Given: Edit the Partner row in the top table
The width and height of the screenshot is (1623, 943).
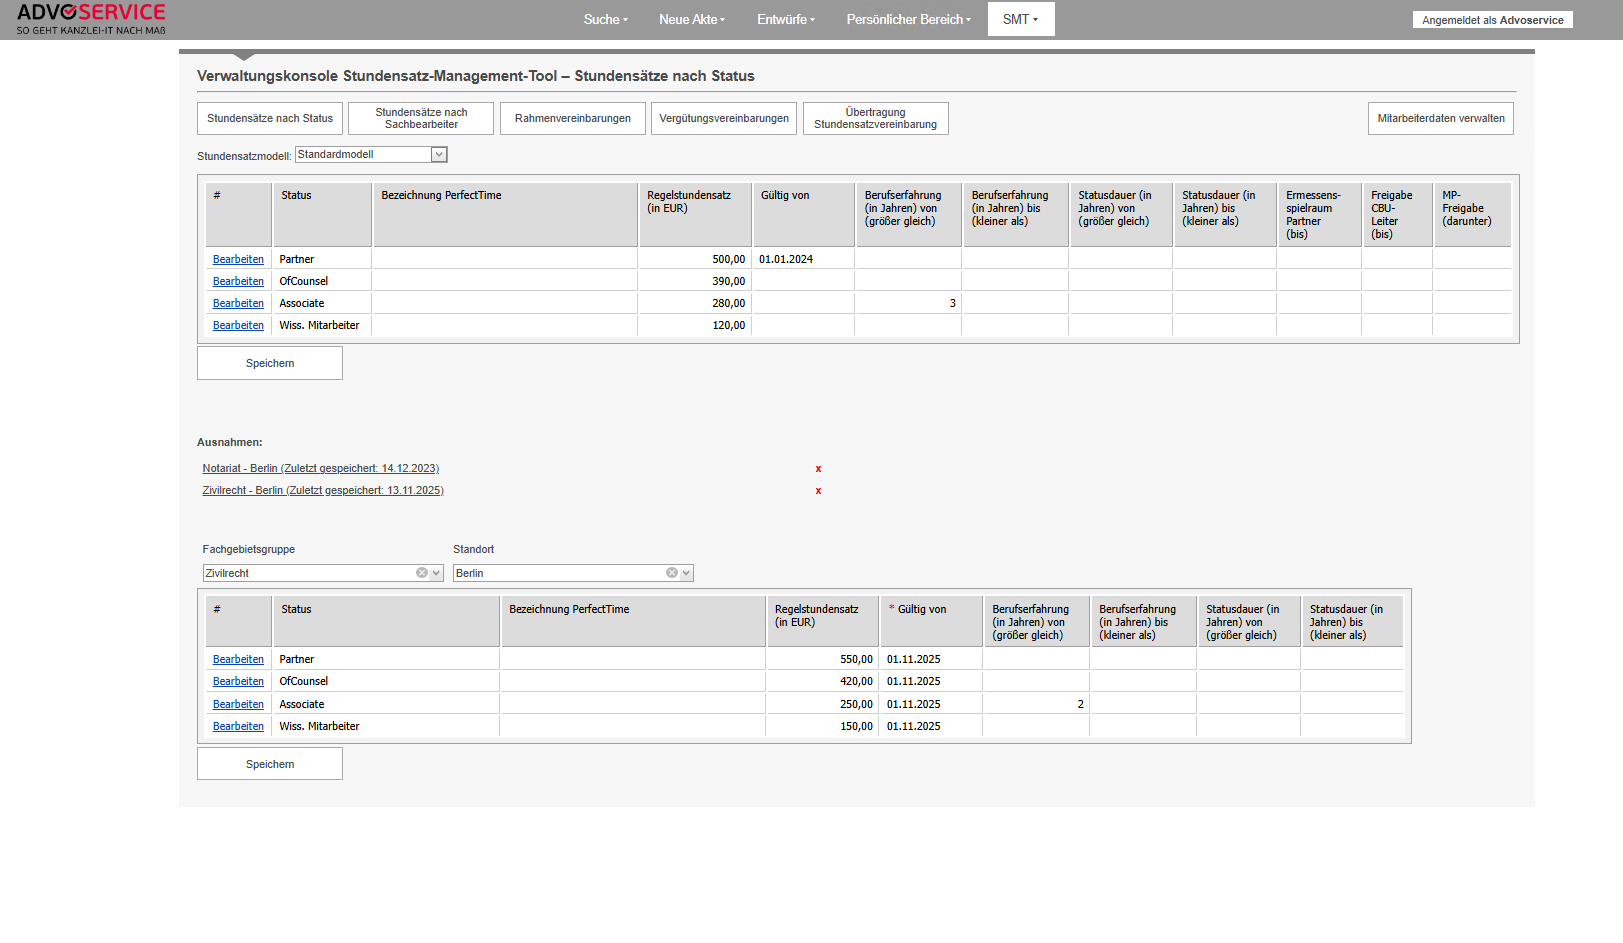Looking at the screenshot, I should click(x=238, y=260).
